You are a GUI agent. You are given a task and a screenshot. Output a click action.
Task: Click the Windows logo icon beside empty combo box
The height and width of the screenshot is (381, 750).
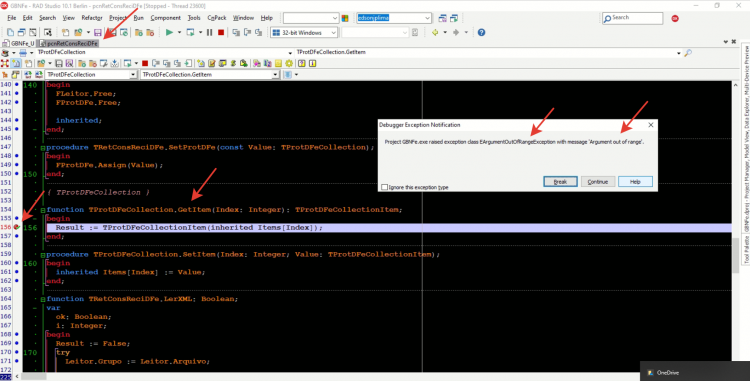(345, 18)
